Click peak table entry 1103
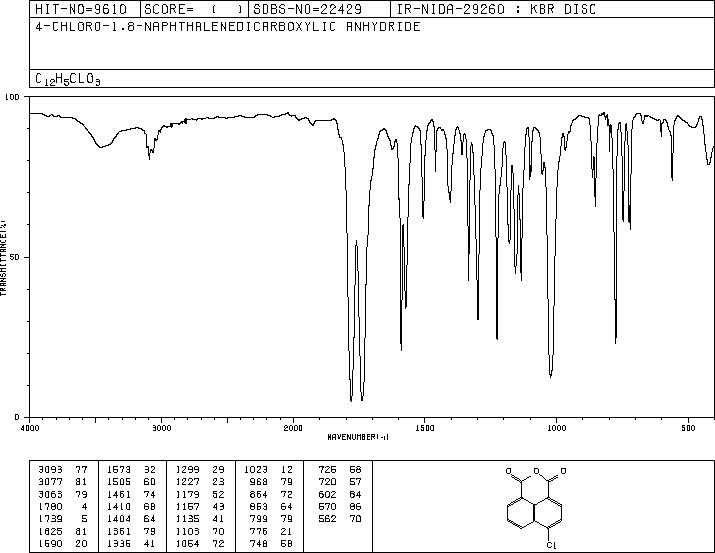 coord(187,532)
